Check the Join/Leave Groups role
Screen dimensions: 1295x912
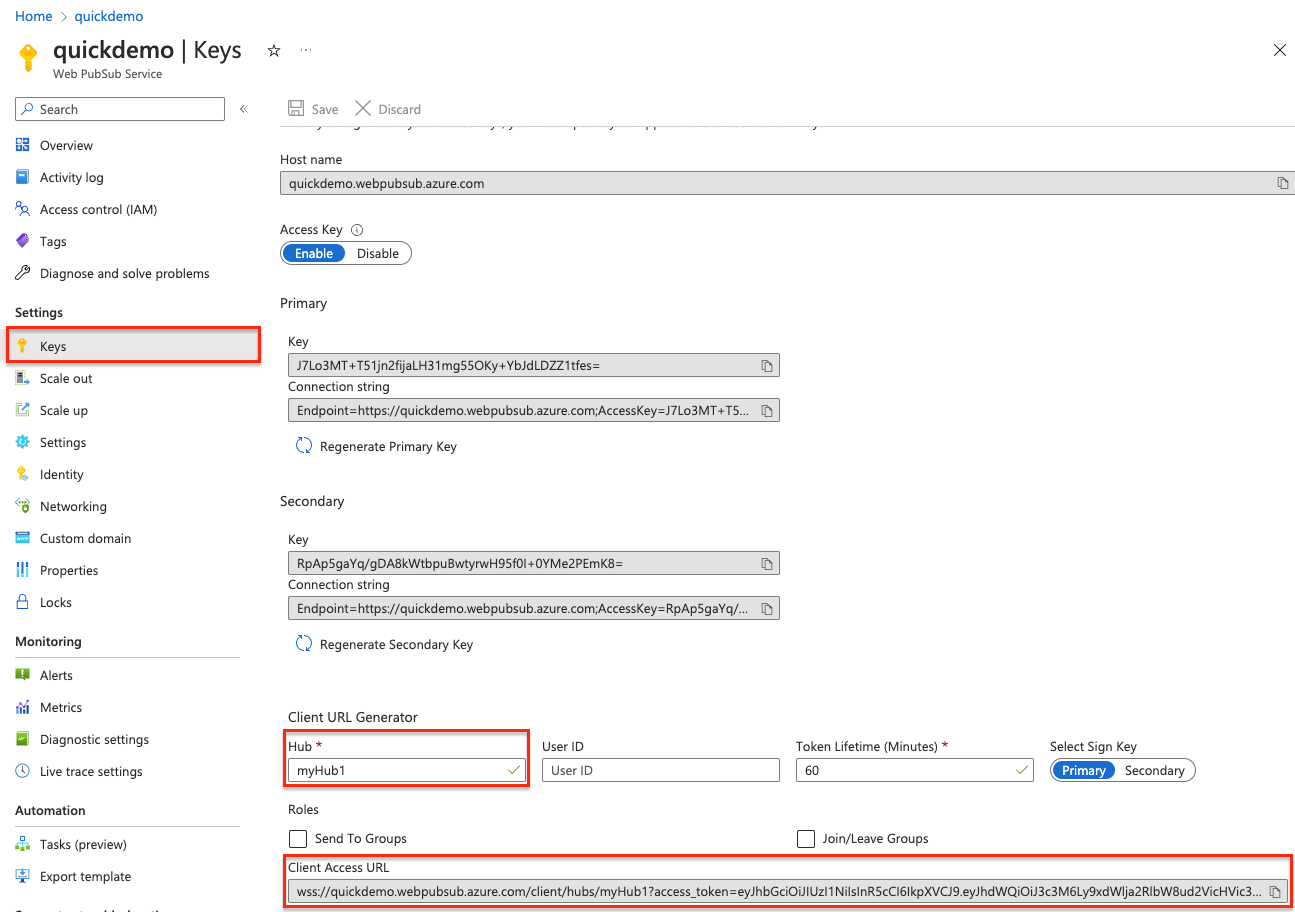coord(806,838)
